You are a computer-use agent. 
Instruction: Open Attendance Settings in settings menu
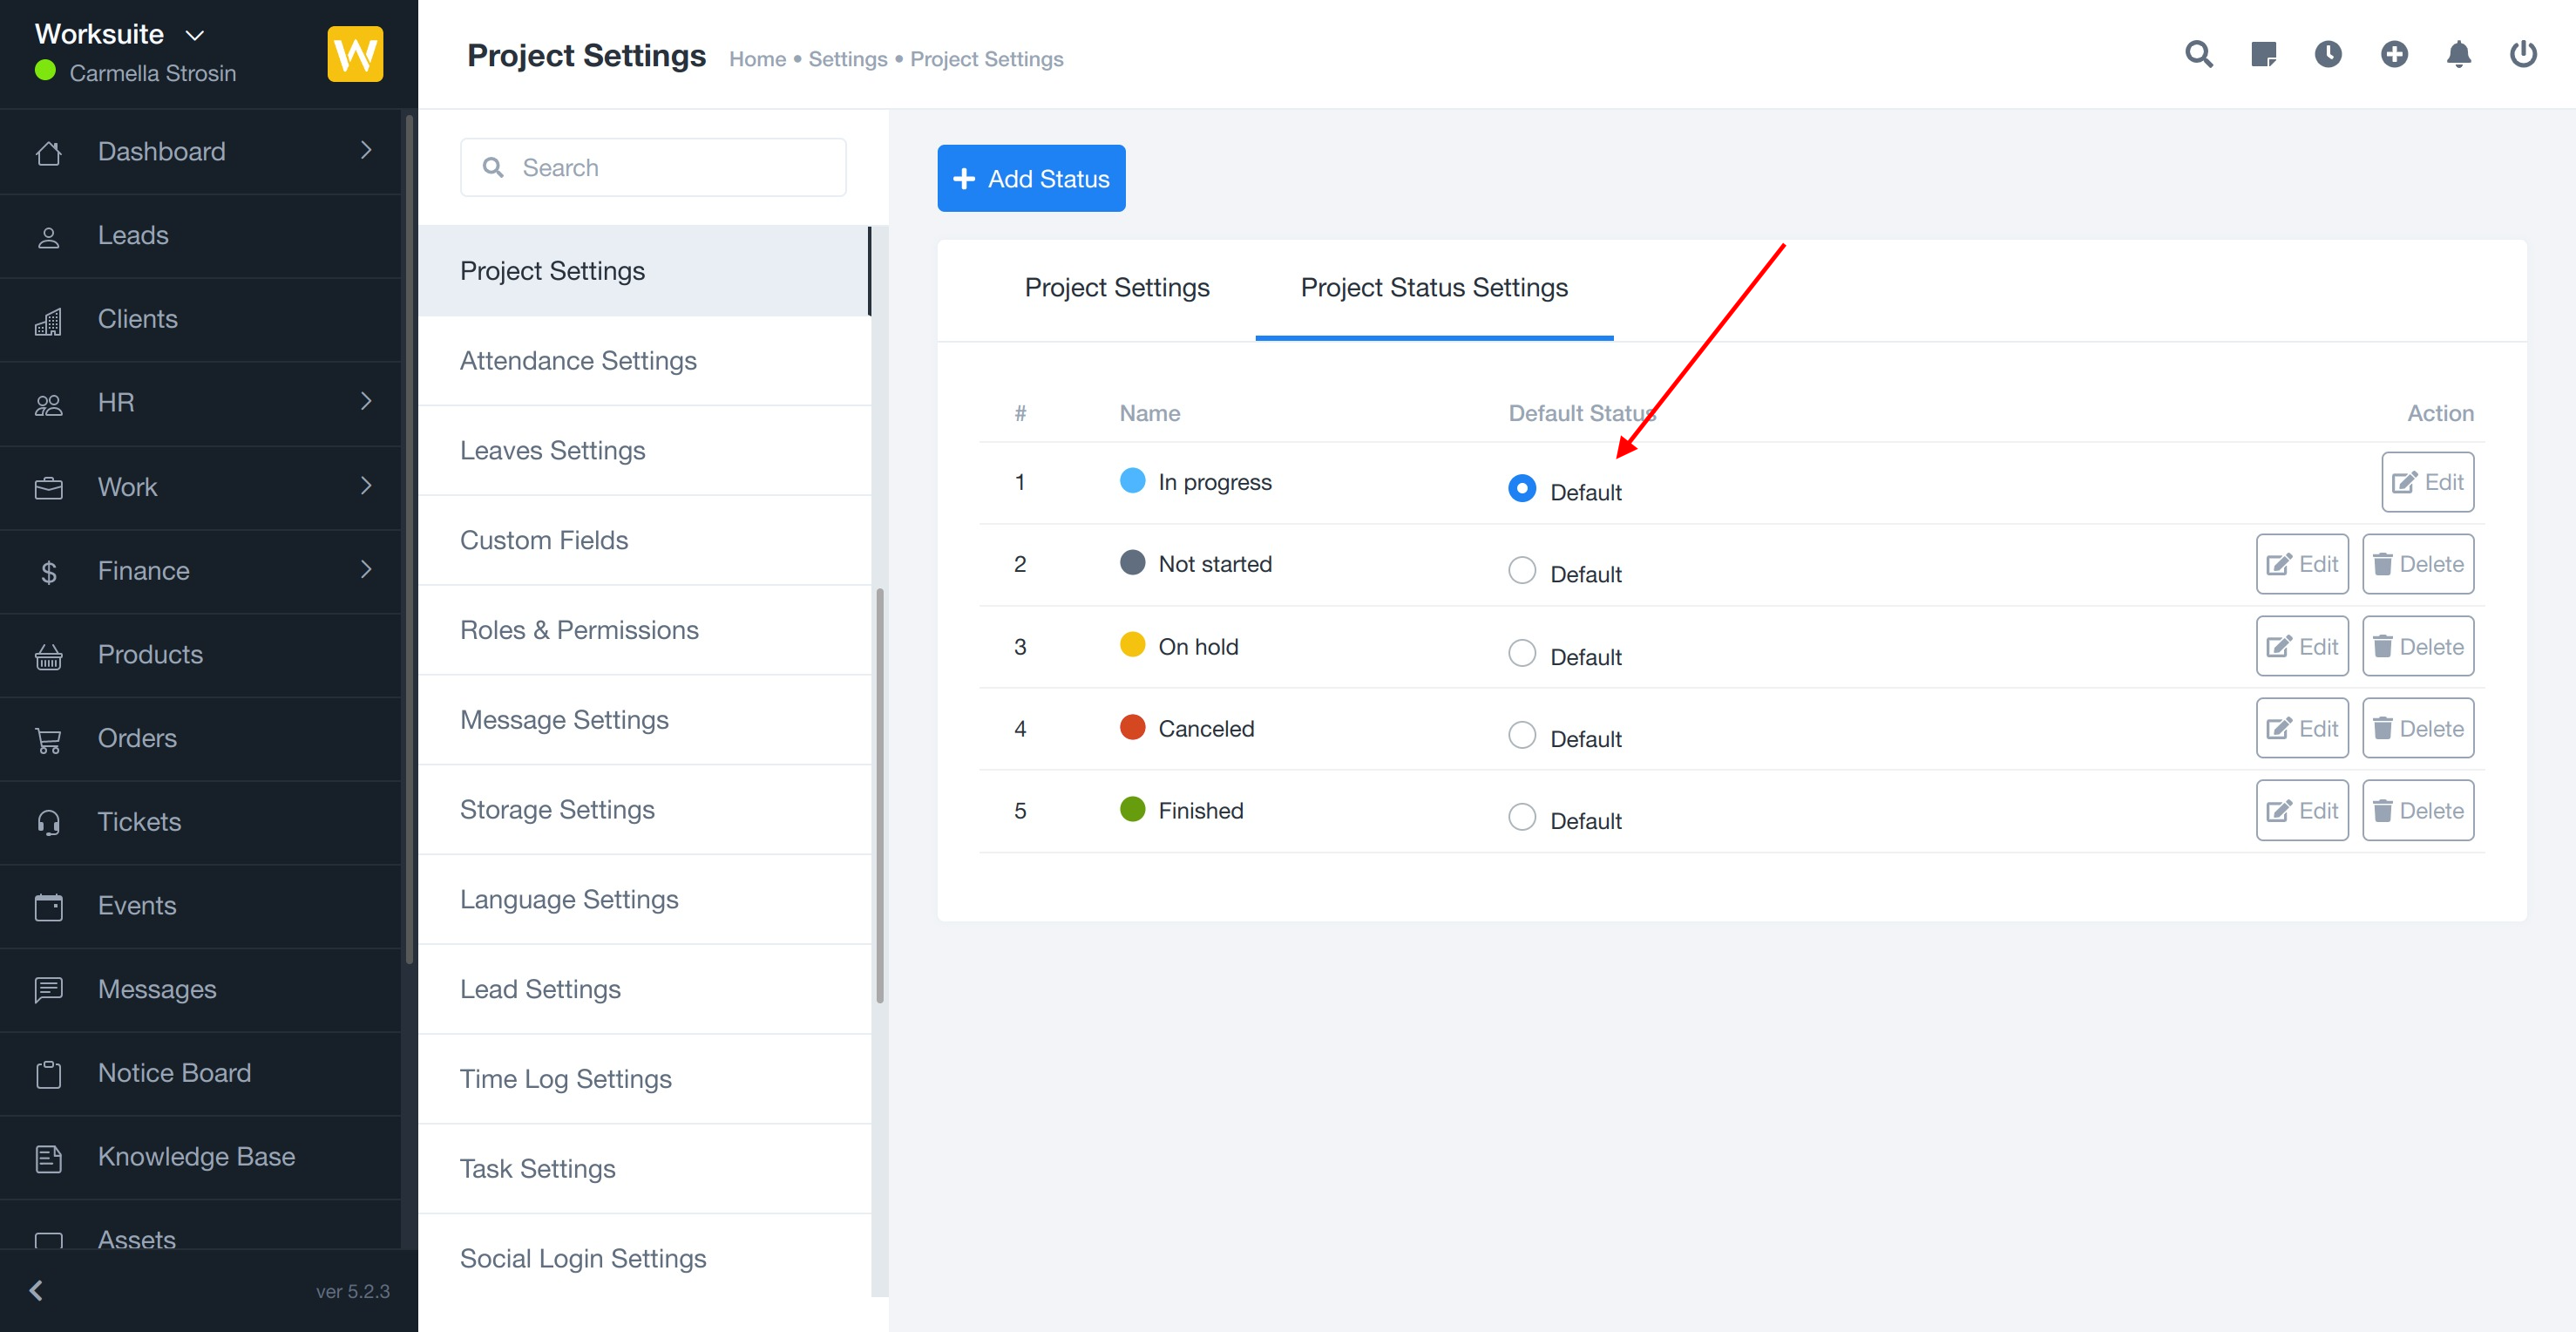(578, 360)
